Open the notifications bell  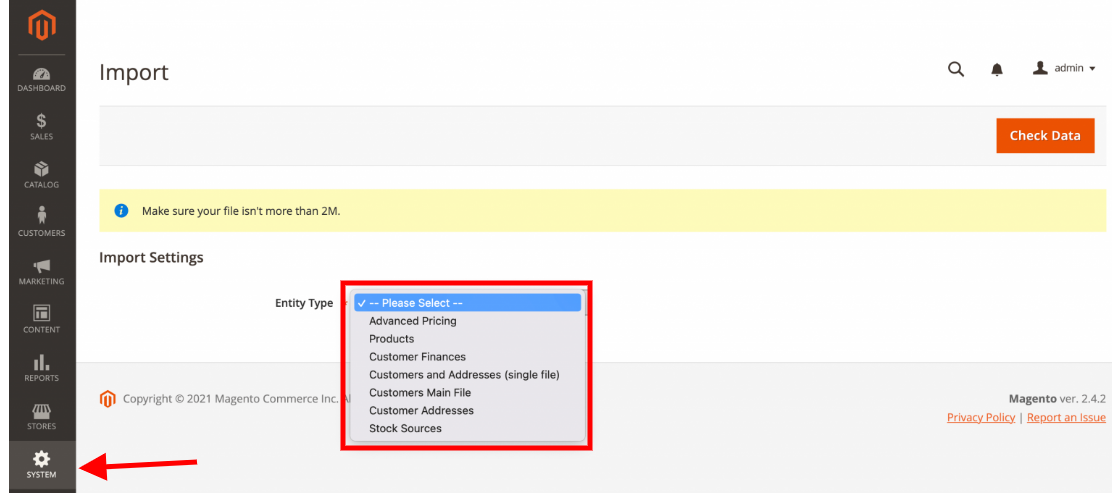(x=997, y=69)
